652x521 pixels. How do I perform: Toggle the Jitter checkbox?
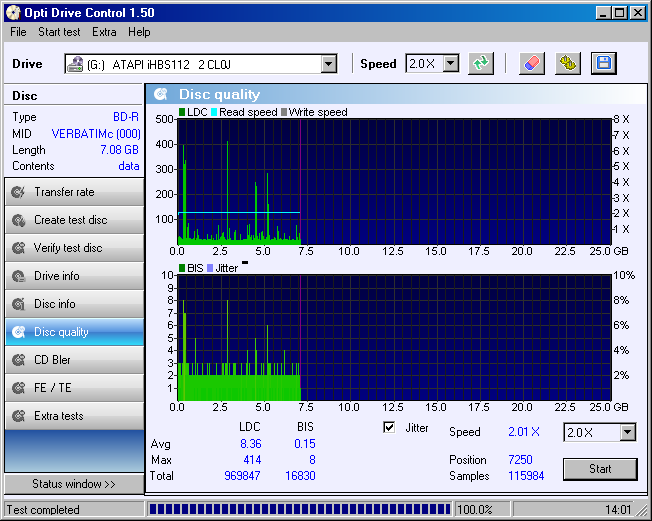(x=389, y=427)
